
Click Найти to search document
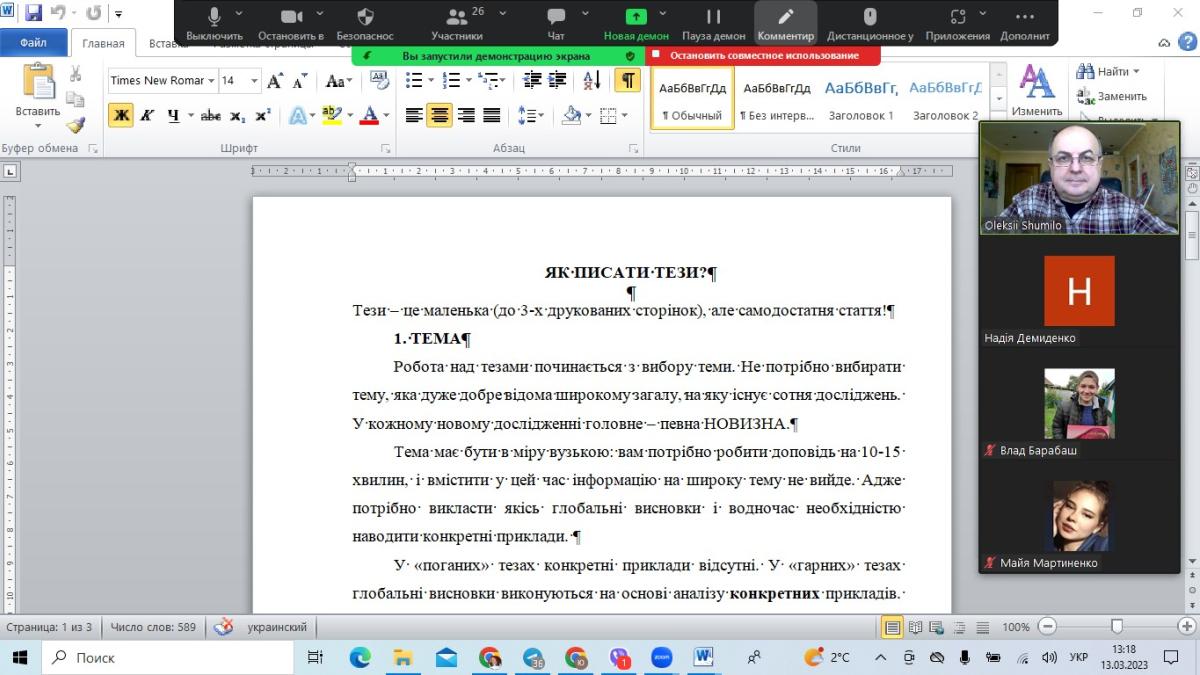pos(1108,72)
